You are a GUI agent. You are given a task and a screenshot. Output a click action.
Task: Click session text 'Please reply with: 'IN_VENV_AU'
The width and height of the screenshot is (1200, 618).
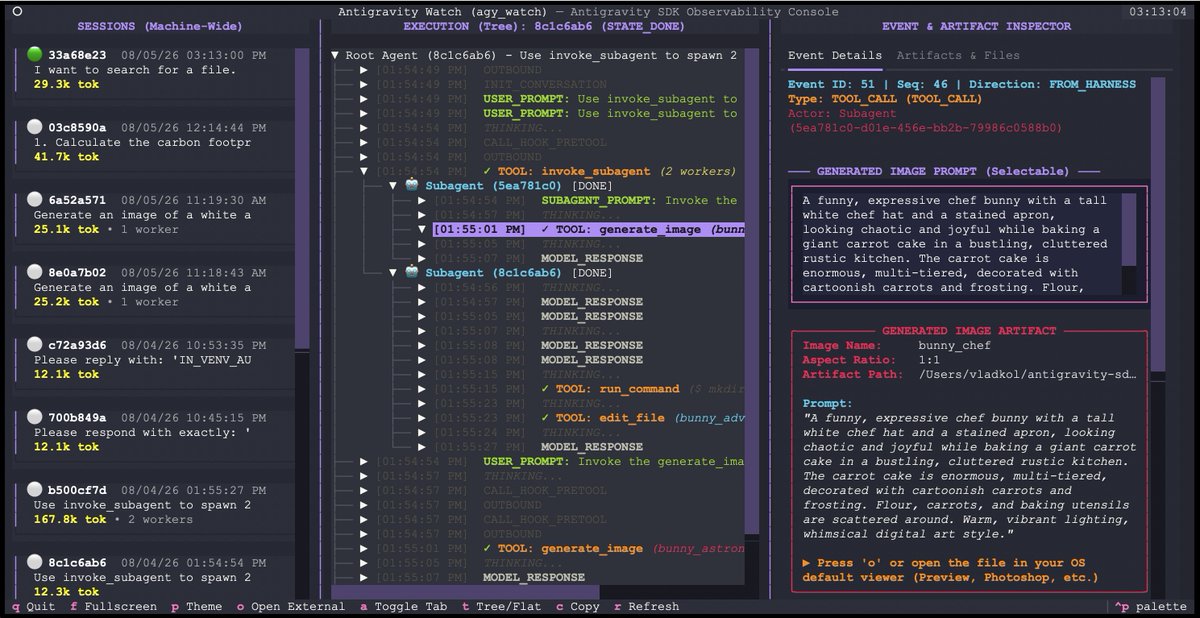pyautogui.click(x=142, y=360)
